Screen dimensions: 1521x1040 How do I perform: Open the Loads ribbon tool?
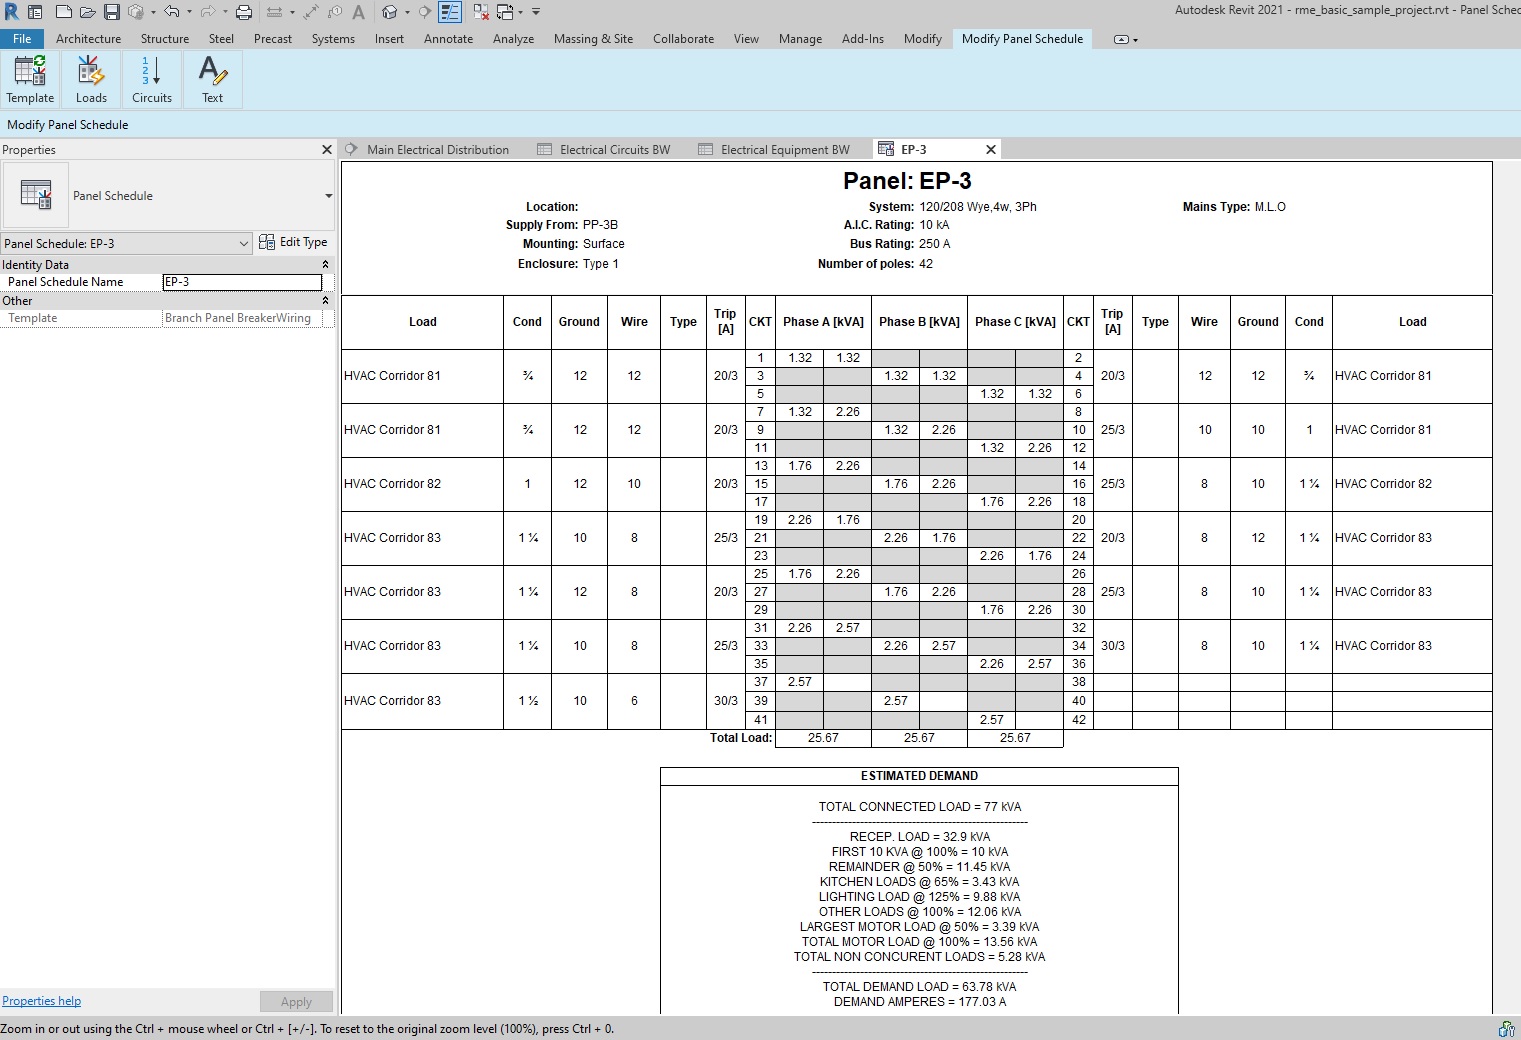(x=91, y=79)
